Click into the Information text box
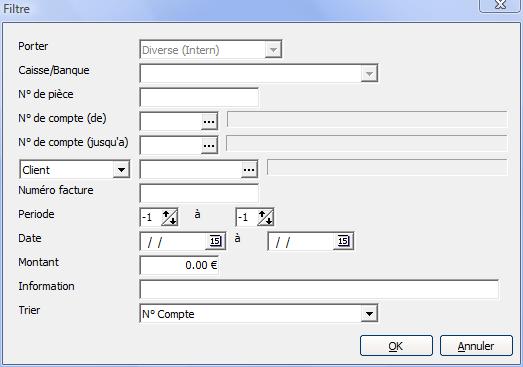 coord(319,289)
